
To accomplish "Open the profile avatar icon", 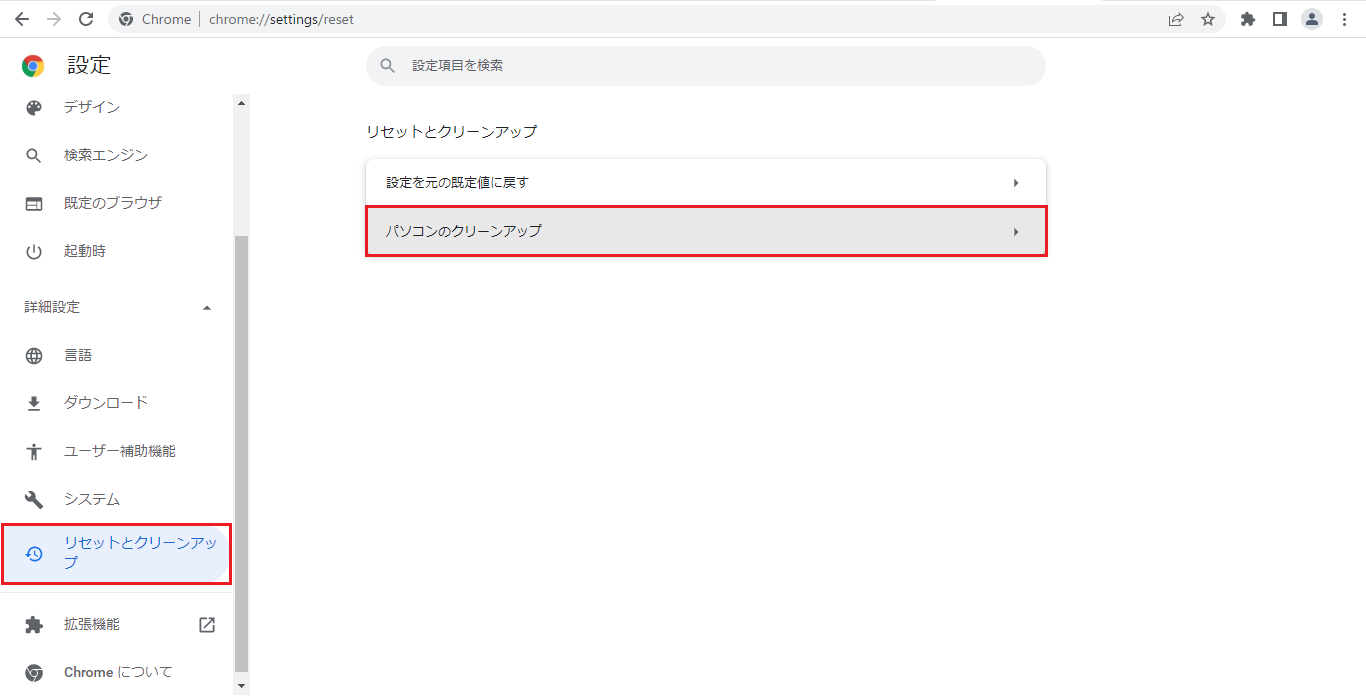I will 1312,19.
